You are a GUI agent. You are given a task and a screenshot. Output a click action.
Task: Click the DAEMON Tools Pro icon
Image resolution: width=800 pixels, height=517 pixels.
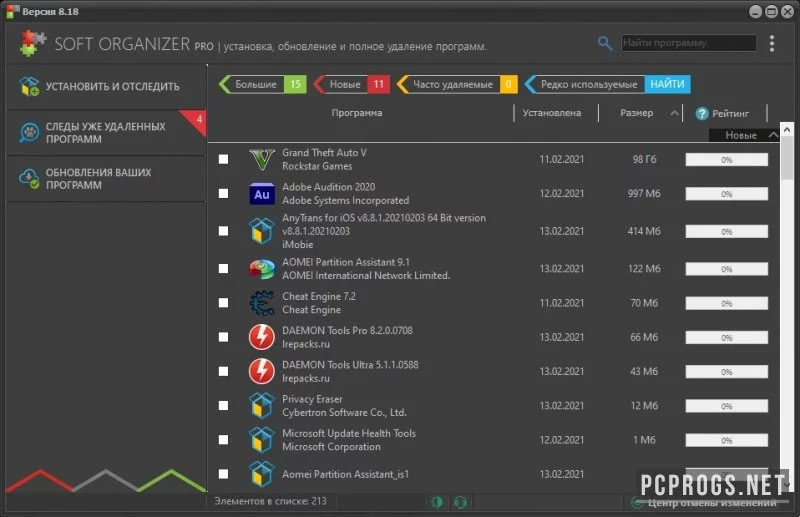[x=262, y=337]
